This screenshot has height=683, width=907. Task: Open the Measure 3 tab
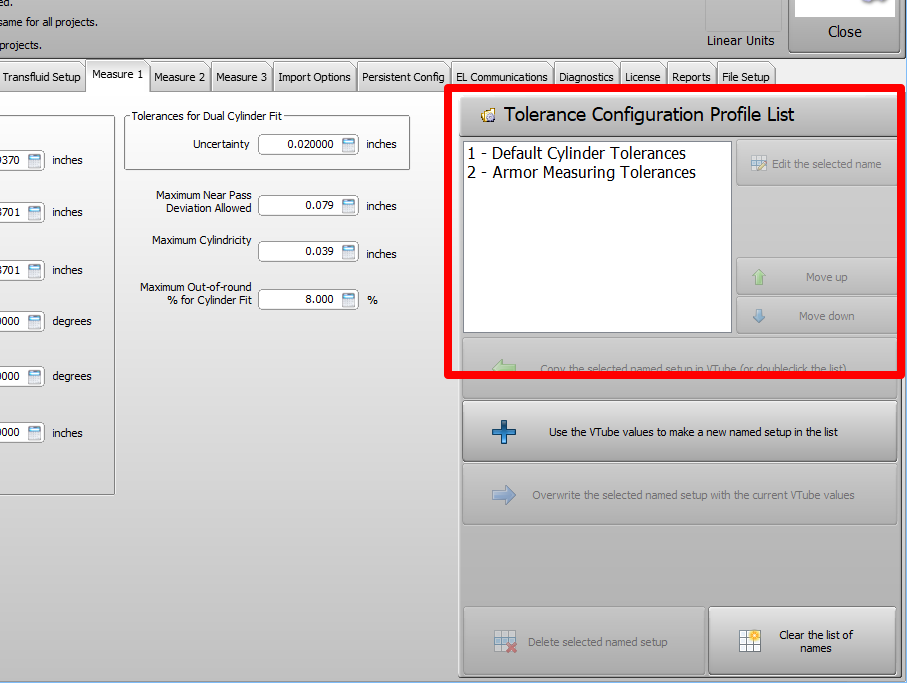[x=241, y=77]
